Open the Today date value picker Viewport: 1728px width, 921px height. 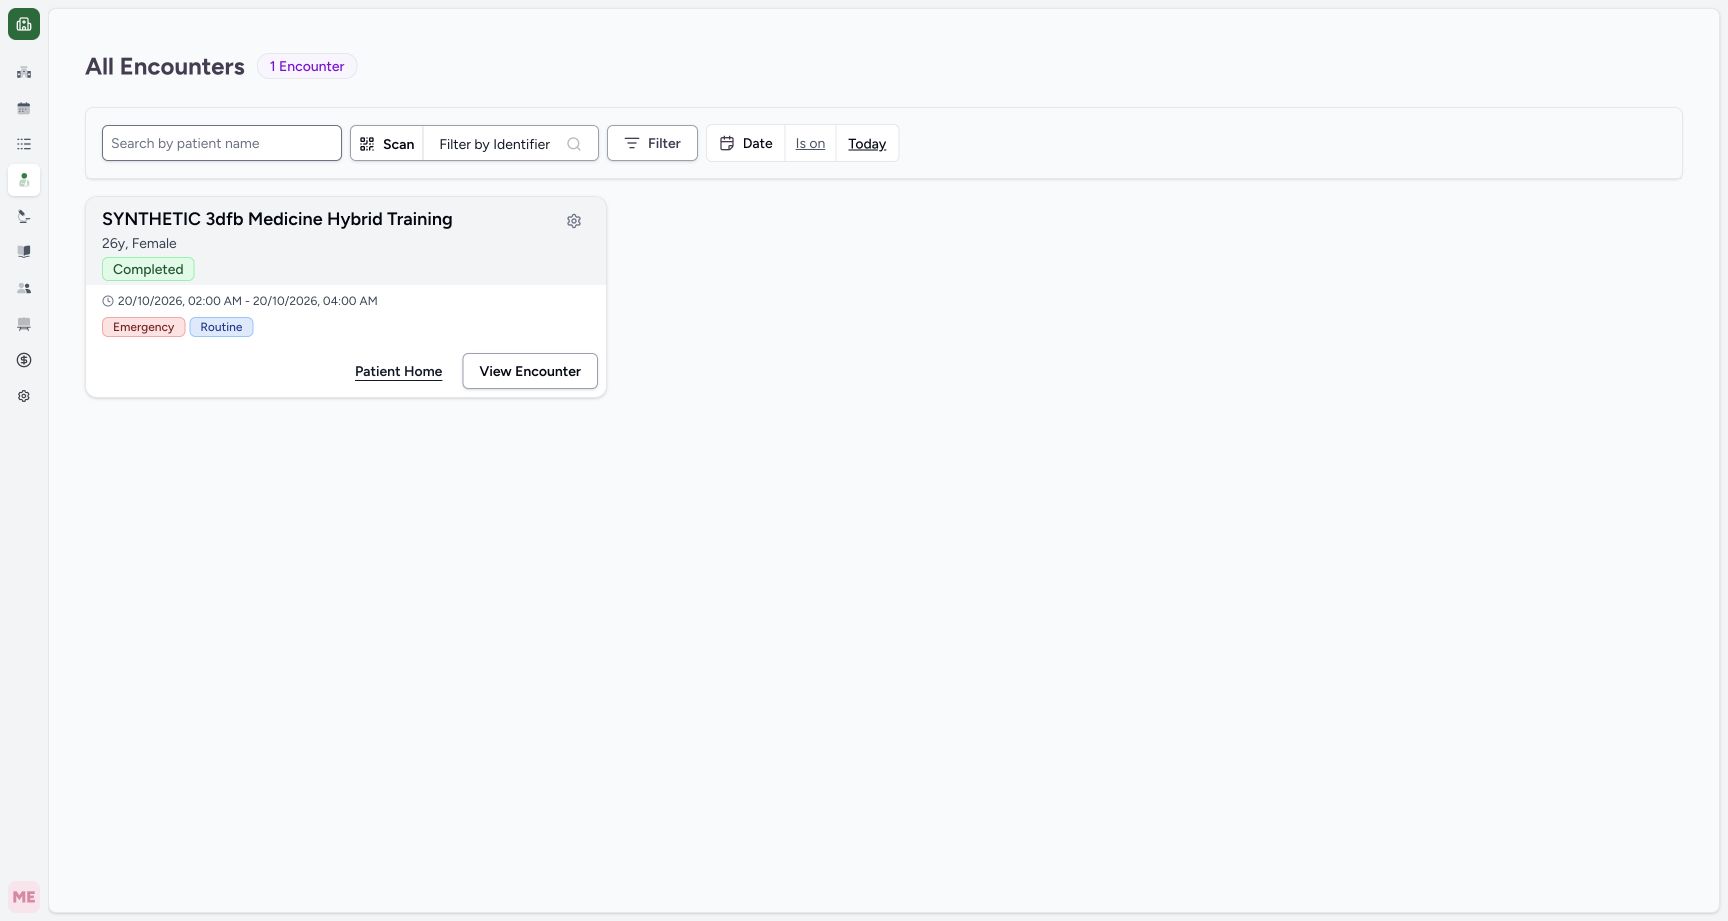[x=867, y=144]
